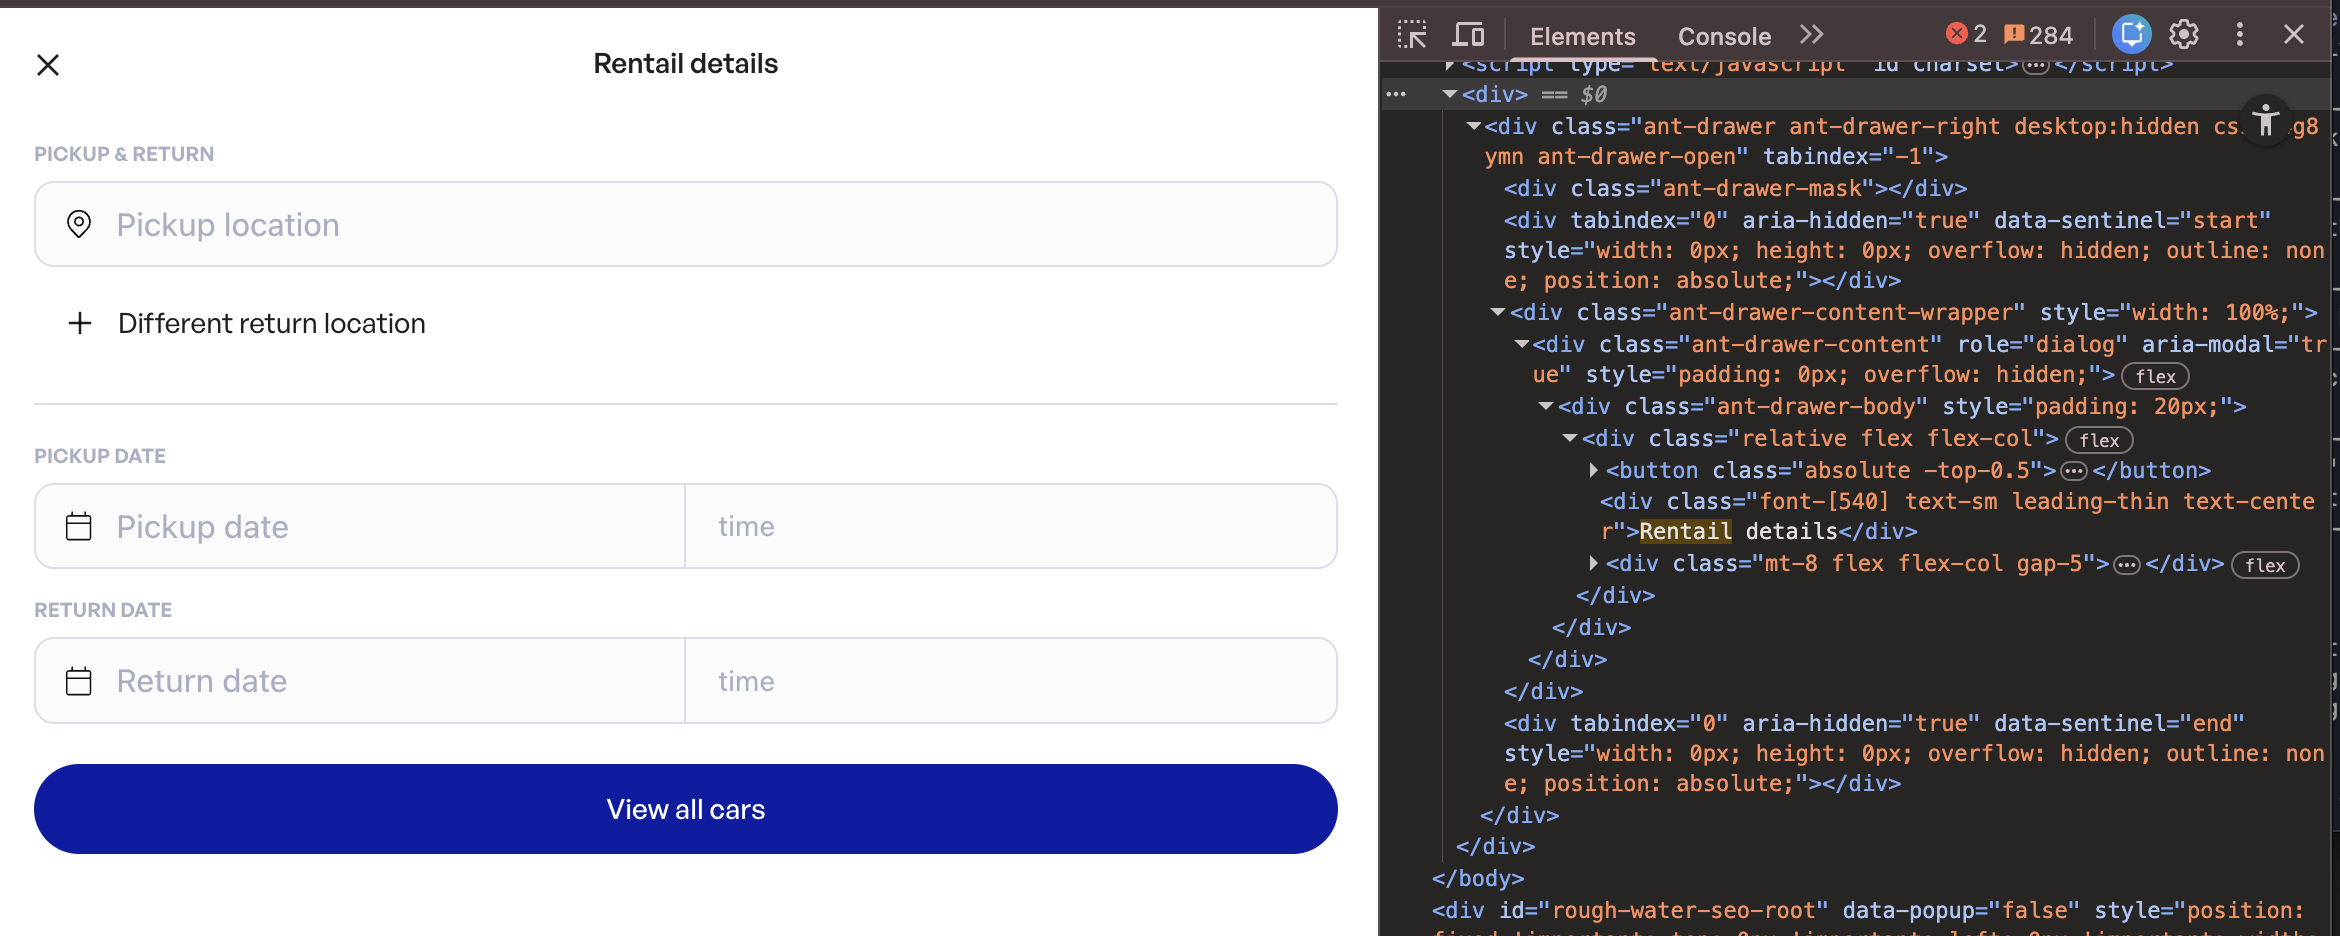The image size is (2340, 936).
Task: Click the RETURN DATE label
Action: (x=103, y=610)
